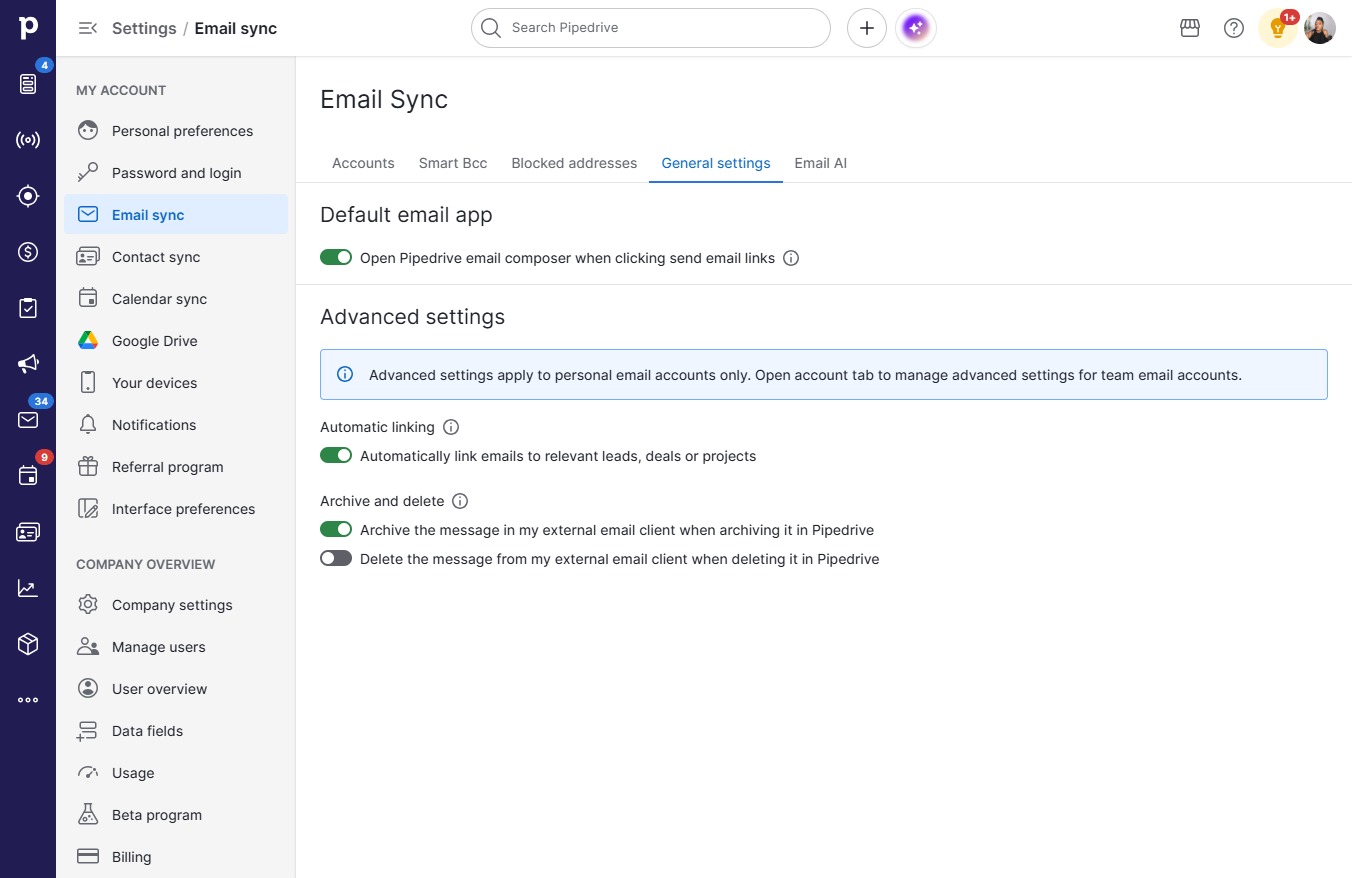Open the Pulse radar icon in the rail

(28, 140)
